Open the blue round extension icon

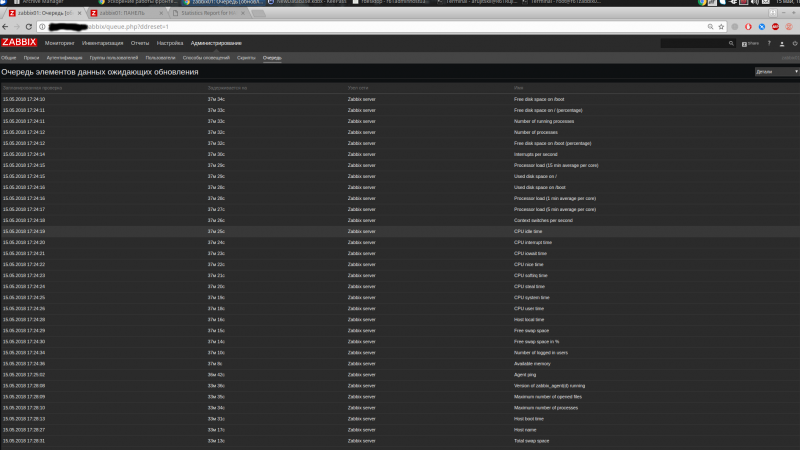[x=762, y=27]
